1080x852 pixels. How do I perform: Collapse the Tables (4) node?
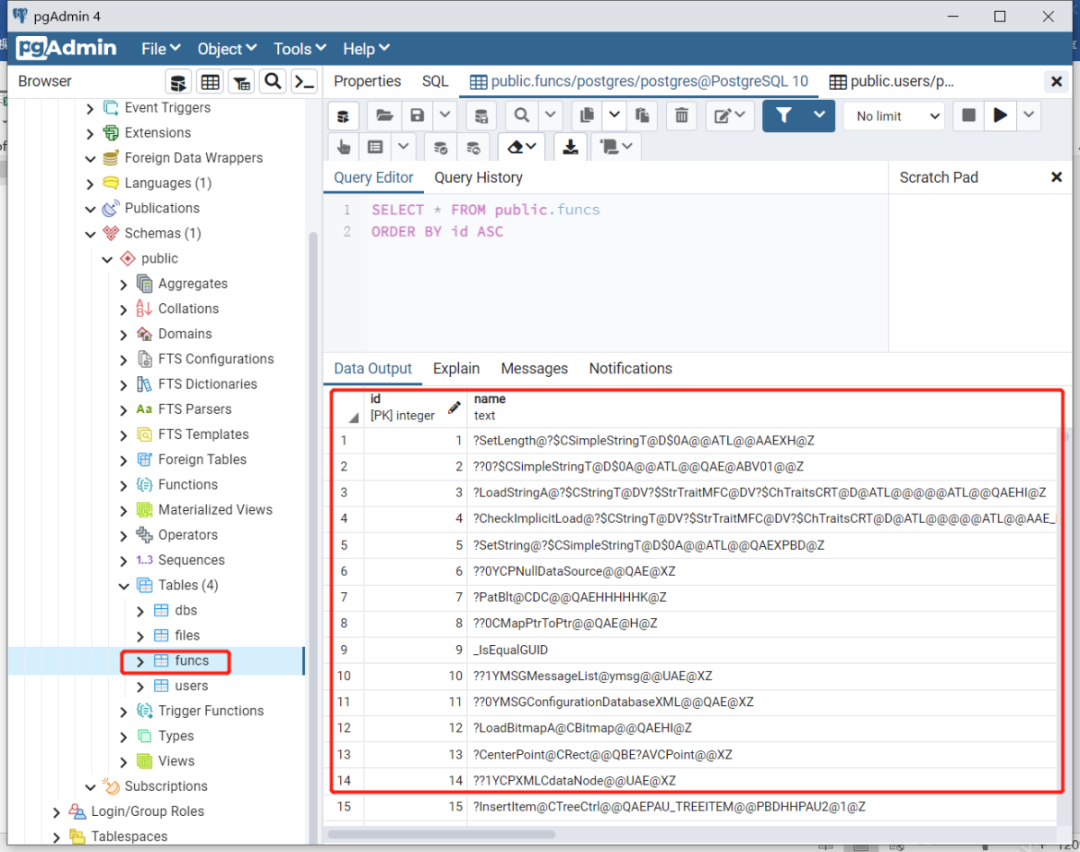point(124,586)
